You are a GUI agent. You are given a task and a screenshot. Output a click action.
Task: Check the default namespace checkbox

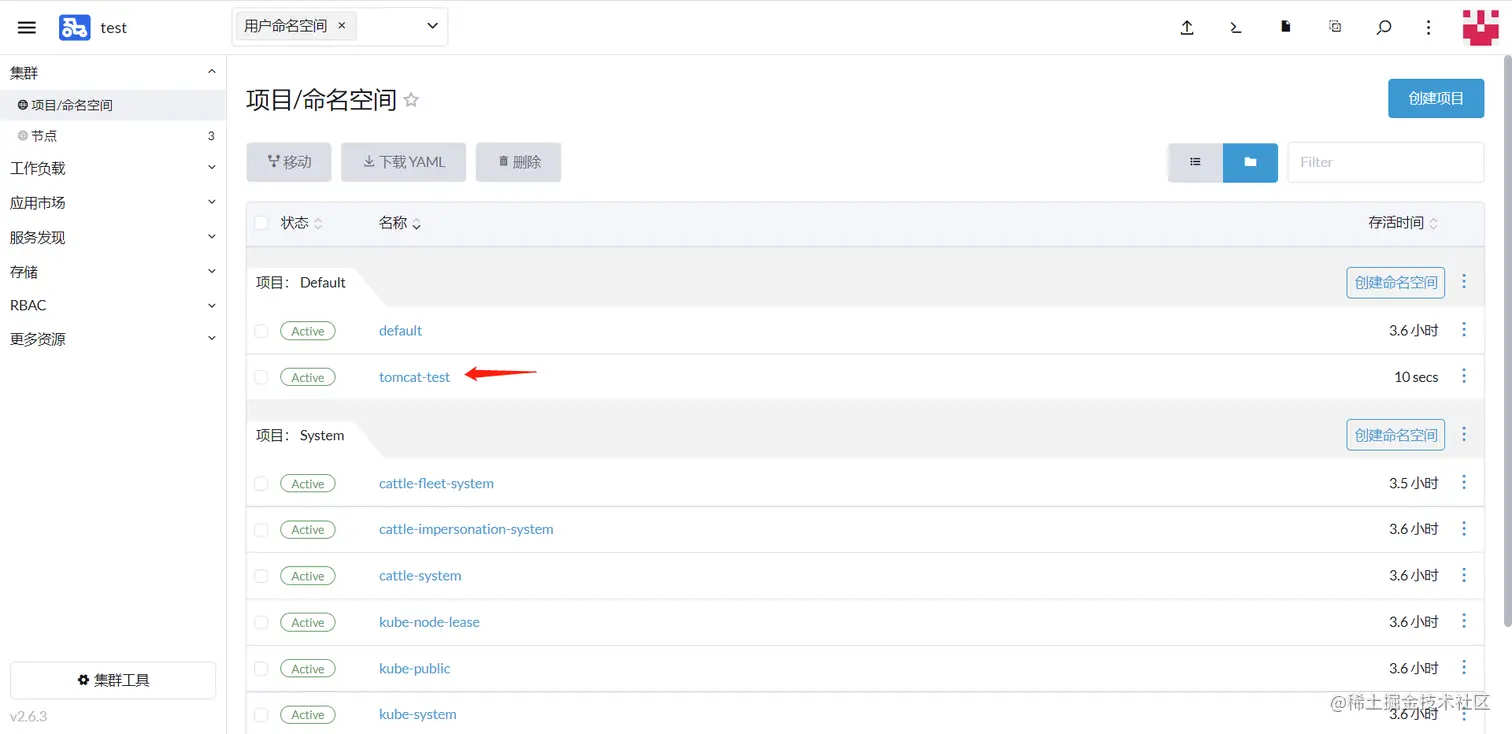point(261,331)
